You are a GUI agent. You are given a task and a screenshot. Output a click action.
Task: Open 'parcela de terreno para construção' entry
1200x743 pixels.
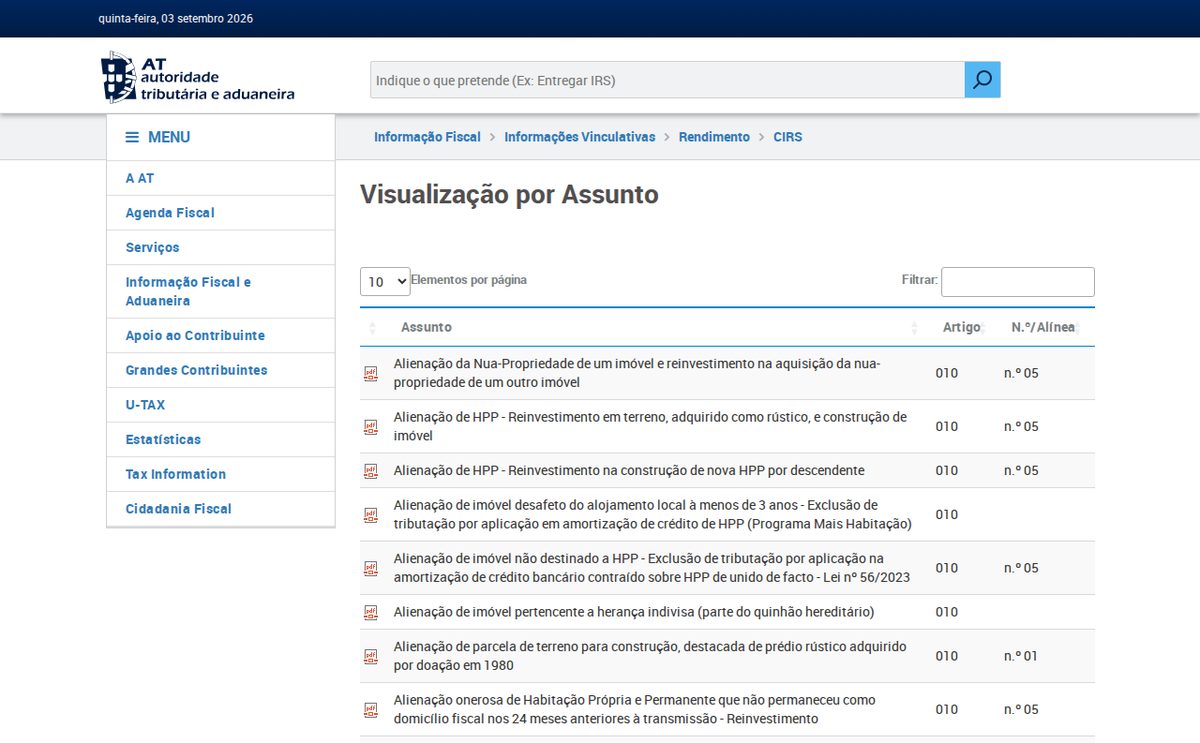click(650, 656)
